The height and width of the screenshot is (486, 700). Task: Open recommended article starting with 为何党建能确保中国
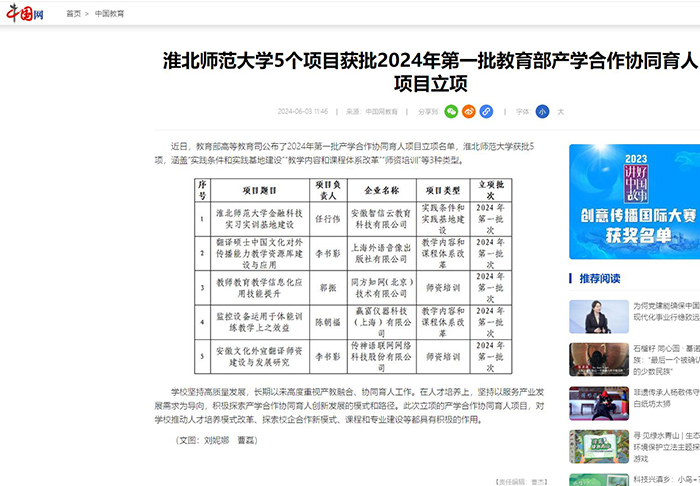pyautogui.click(x=665, y=310)
